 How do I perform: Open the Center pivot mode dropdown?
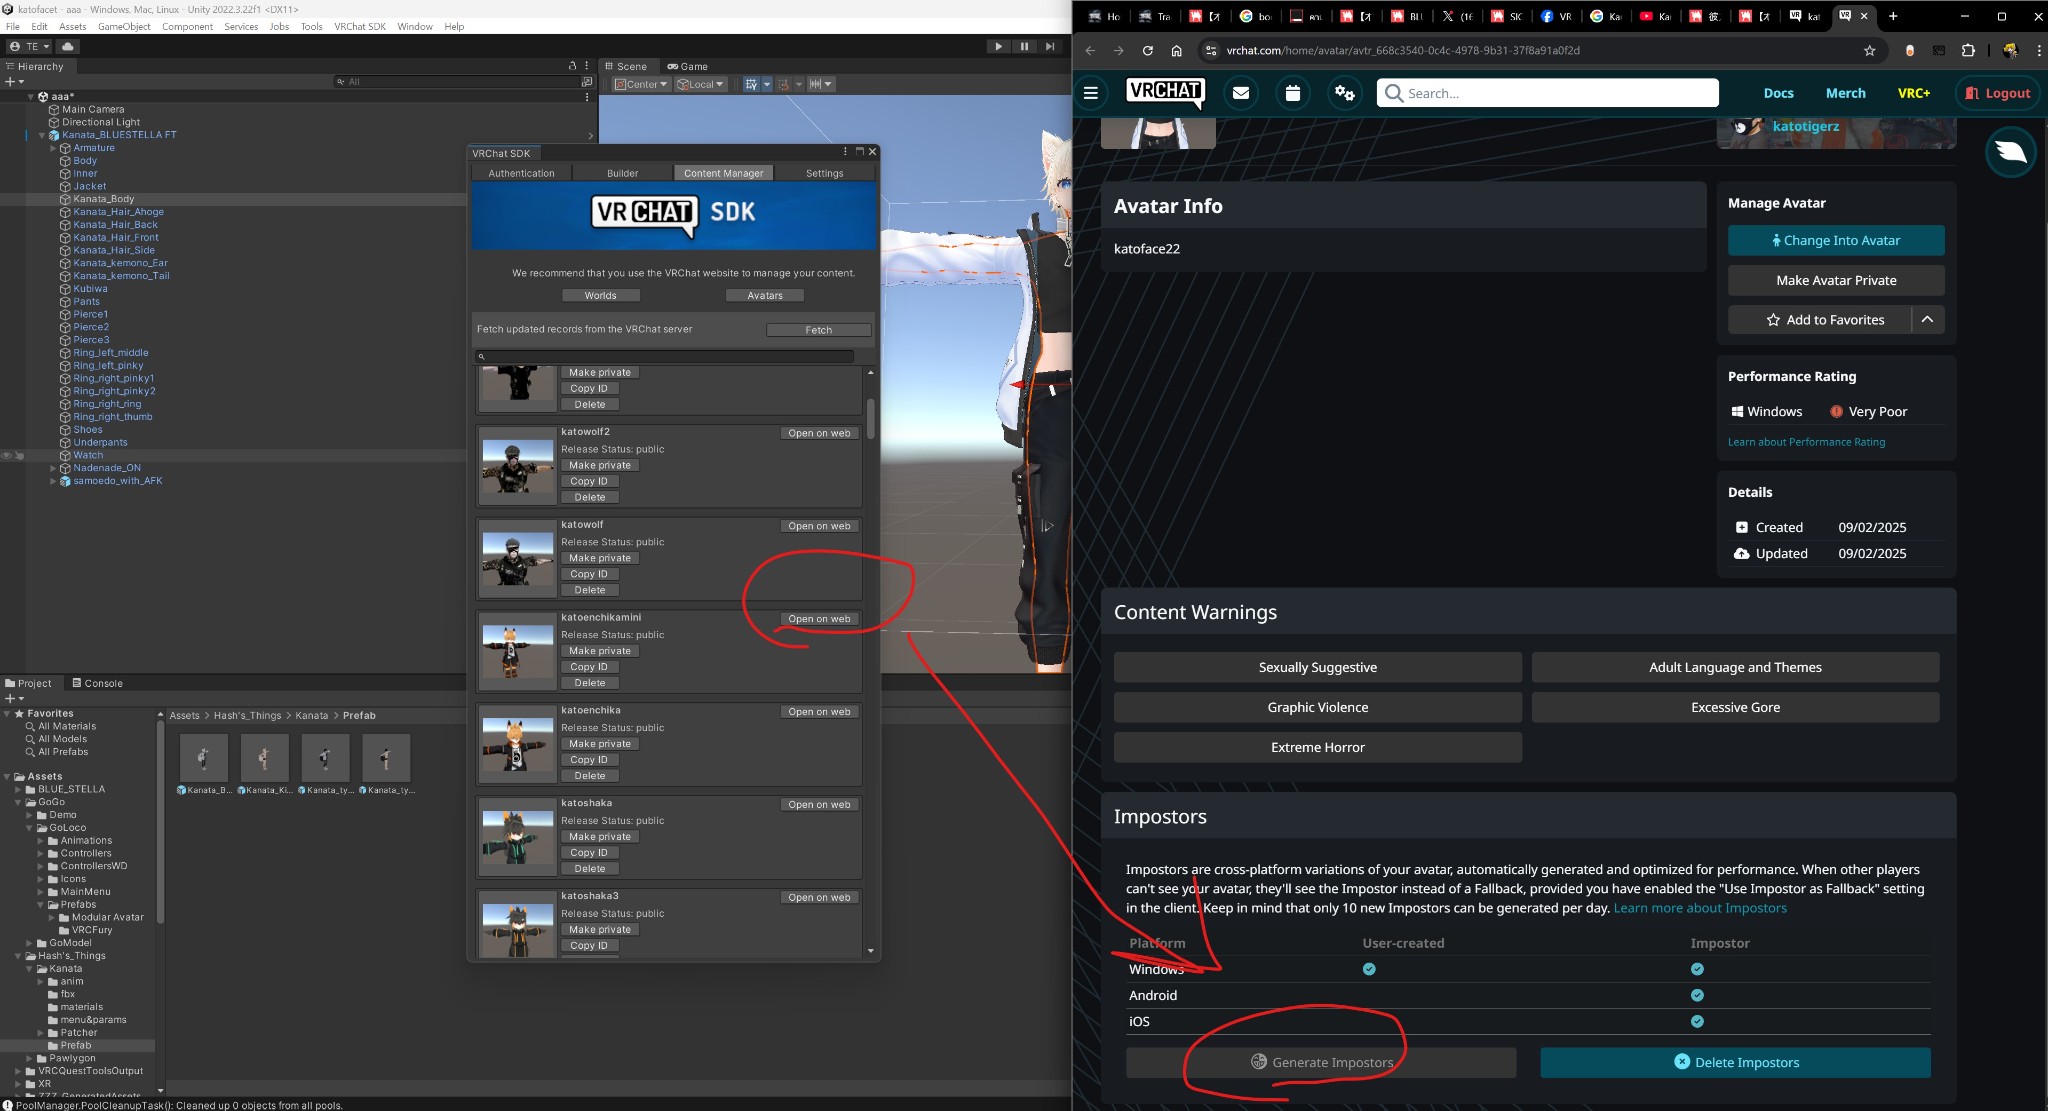click(x=641, y=84)
